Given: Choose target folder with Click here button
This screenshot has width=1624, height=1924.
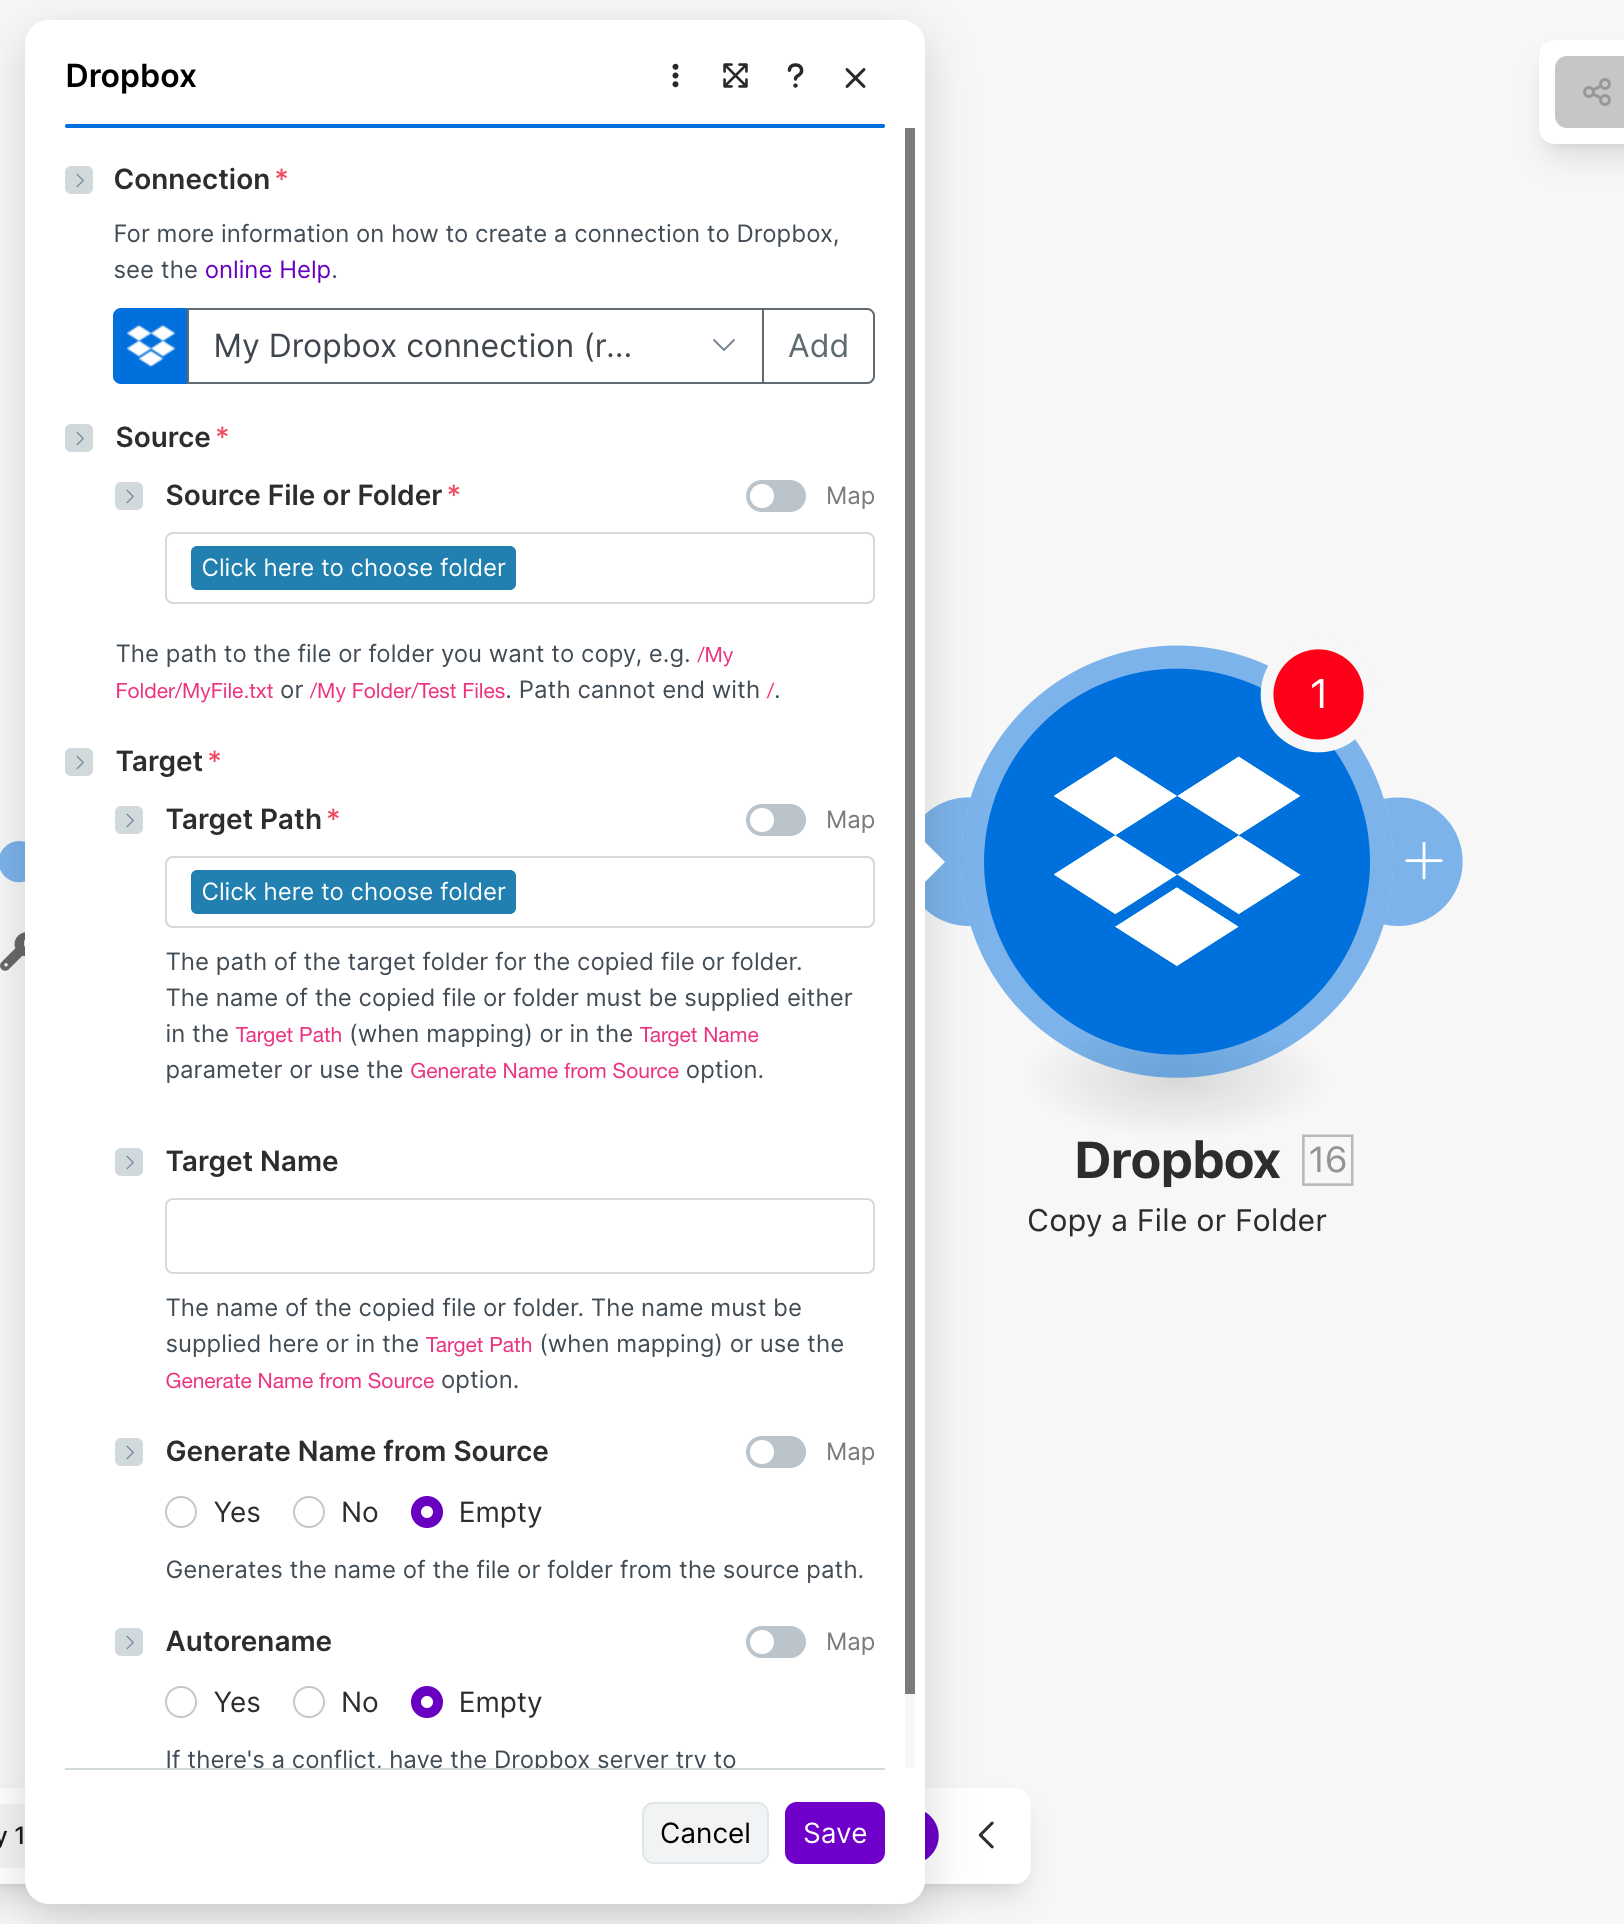Looking at the screenshot, I should tap(354, 892).
